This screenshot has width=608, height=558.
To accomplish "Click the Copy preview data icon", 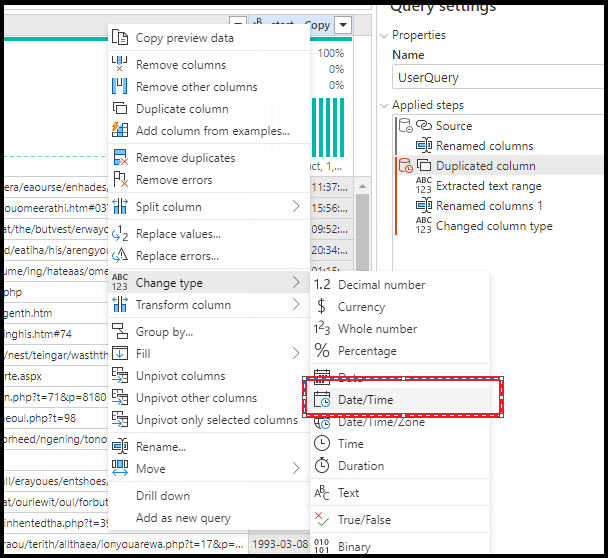I will (120, 38).
